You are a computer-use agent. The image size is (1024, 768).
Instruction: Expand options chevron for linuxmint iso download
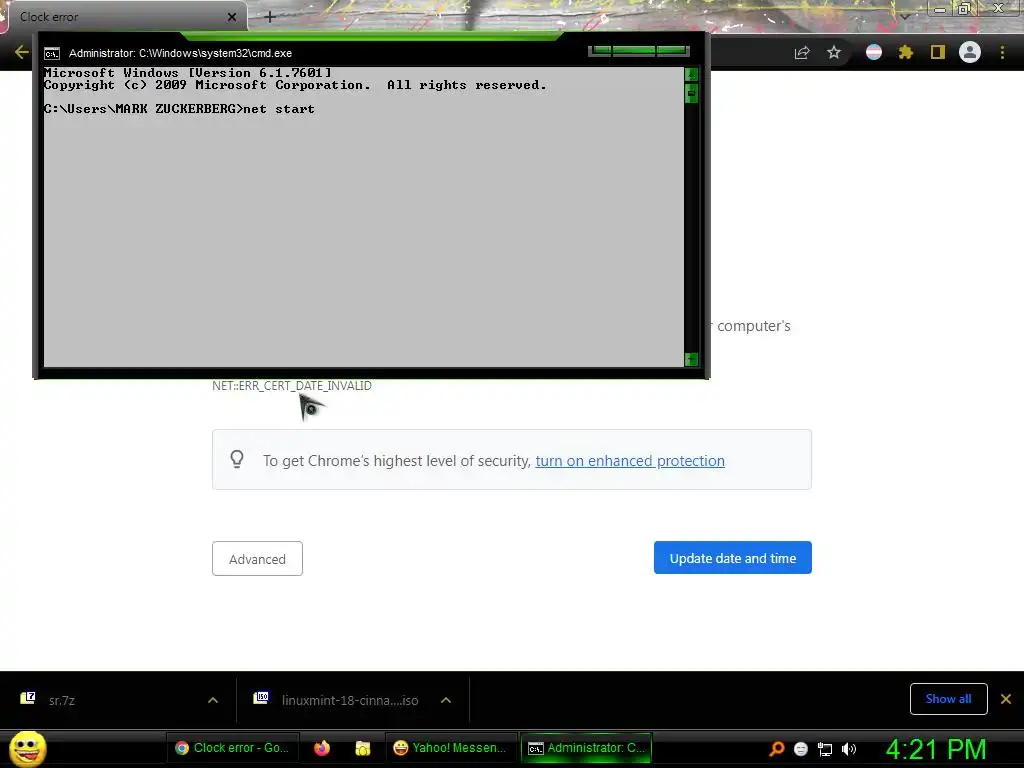pos(446,700)
